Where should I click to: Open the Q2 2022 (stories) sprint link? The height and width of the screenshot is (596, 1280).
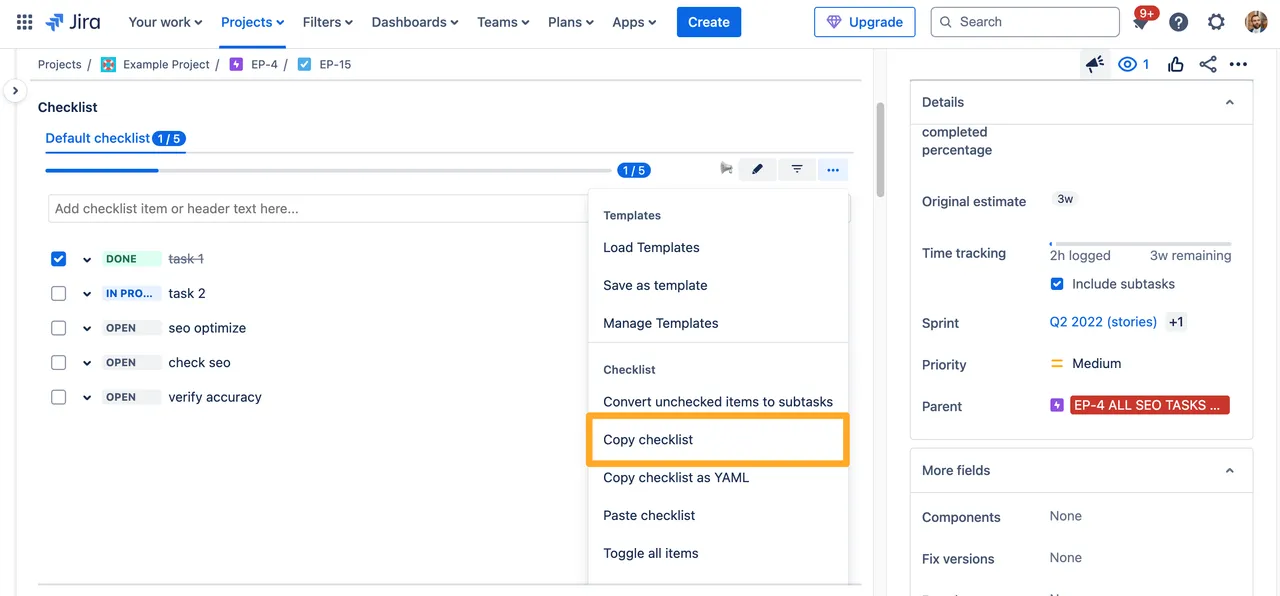(1103, 322)
